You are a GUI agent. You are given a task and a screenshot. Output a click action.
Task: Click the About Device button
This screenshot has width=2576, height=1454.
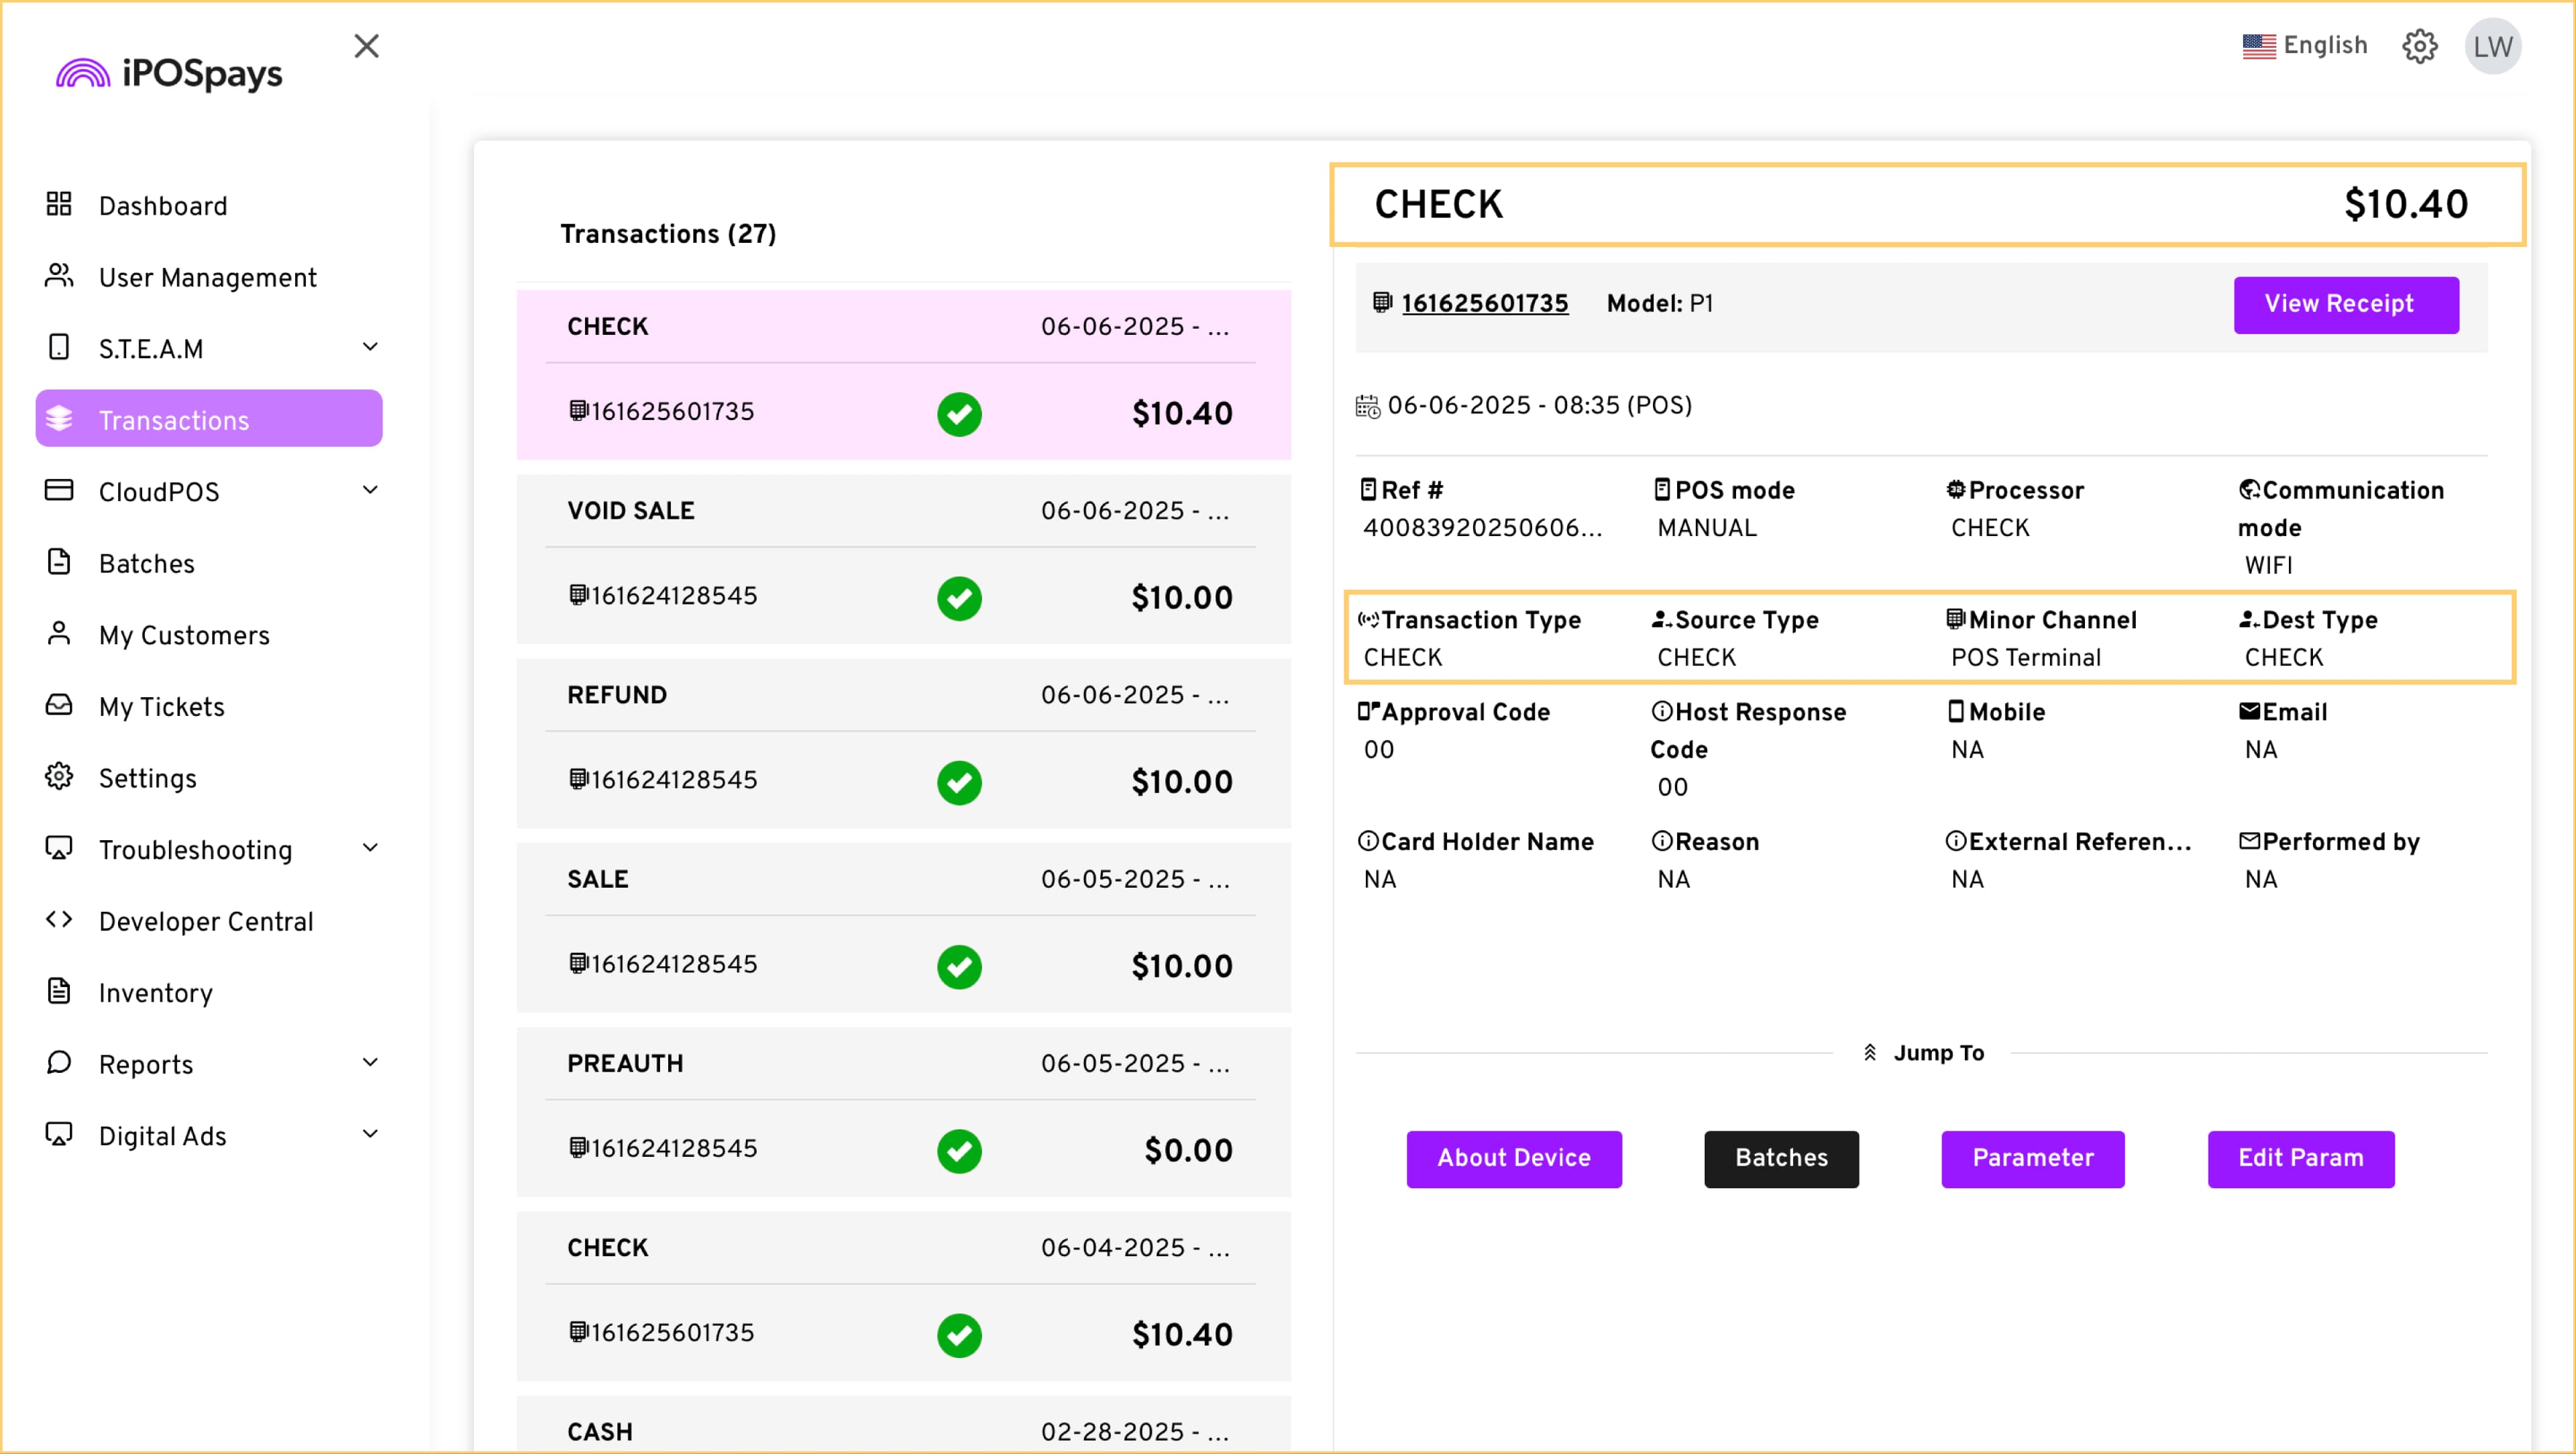click(1514, 1159)
